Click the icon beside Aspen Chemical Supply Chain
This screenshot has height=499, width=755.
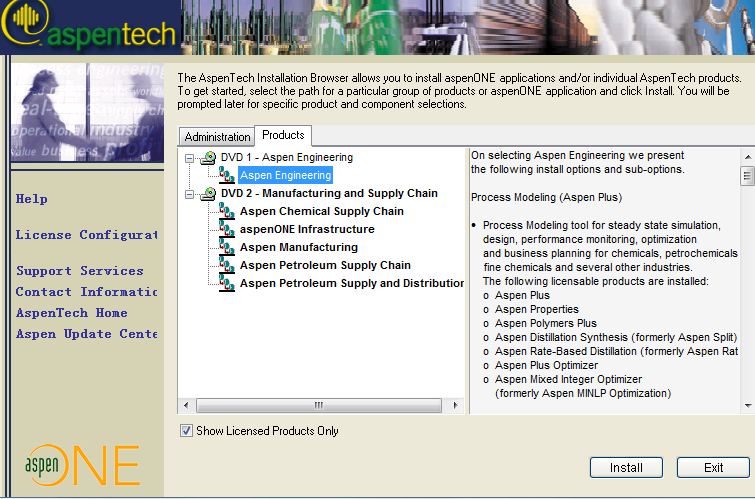[227, 211]
